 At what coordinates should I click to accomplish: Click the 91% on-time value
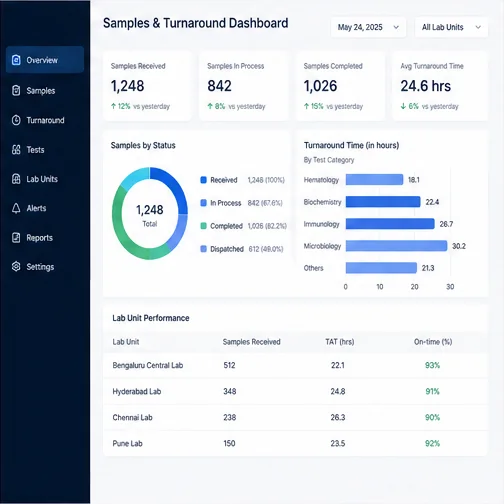[432, 391]
